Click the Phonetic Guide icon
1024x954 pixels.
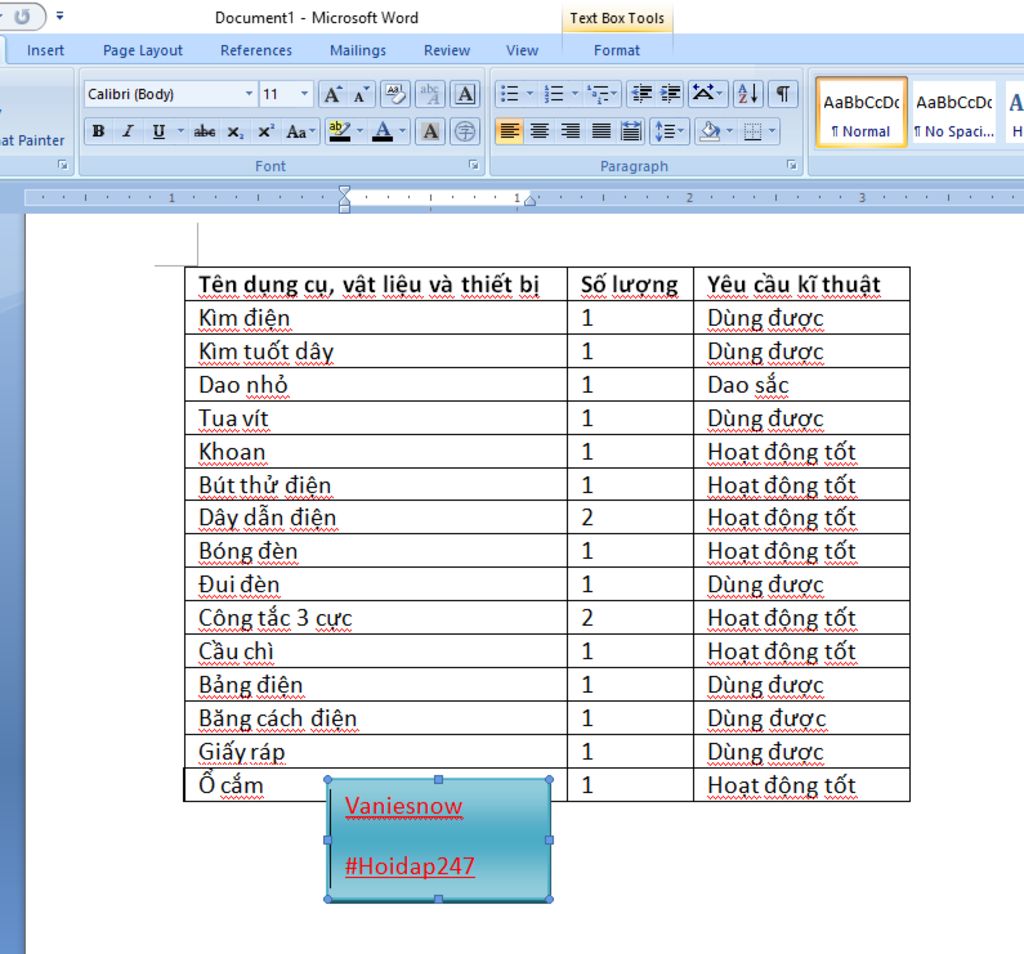coord(430,94)
